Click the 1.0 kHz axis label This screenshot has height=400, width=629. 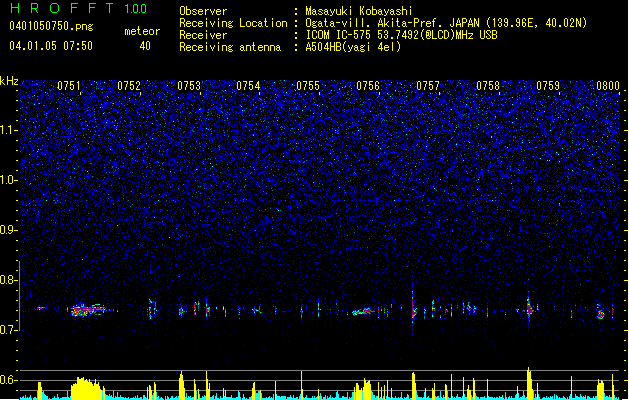9,180
